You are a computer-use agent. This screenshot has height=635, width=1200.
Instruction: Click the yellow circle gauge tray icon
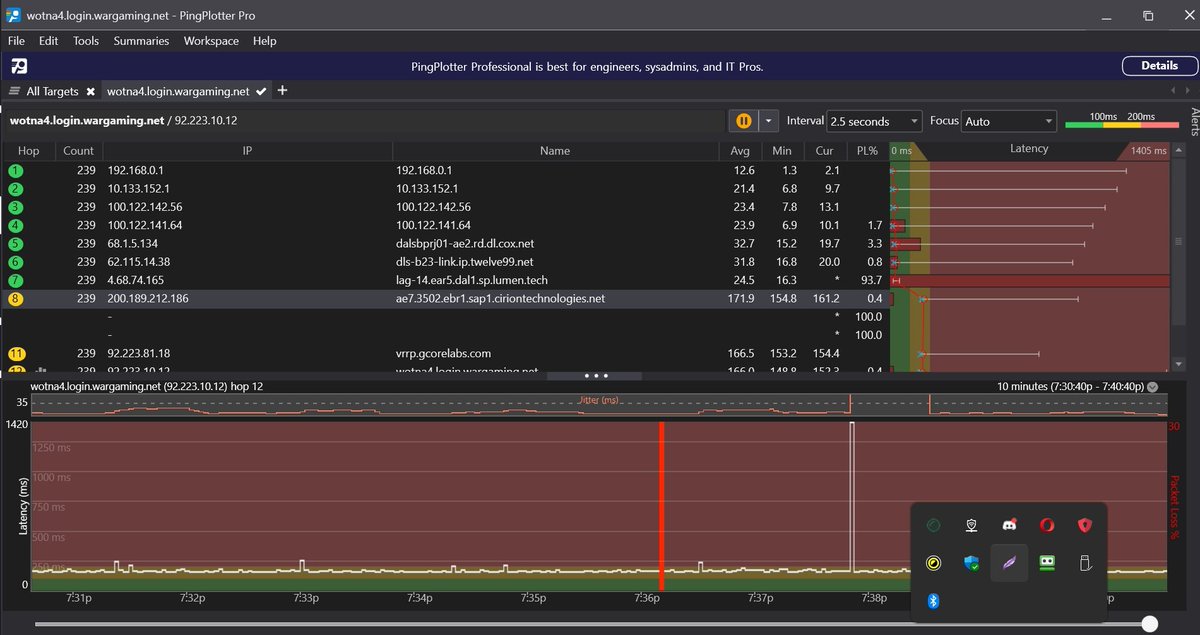tap(933, 563)
